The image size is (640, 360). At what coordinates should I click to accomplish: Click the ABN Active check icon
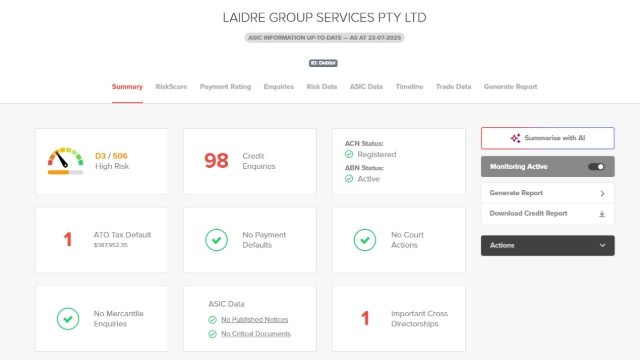349,179
